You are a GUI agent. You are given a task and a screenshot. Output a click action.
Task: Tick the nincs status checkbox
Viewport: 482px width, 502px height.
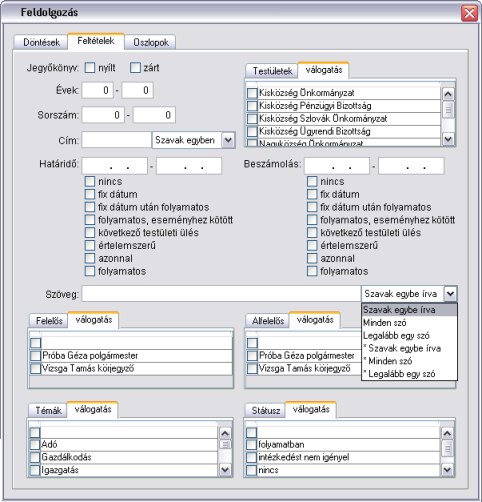(x=251, y=470)
